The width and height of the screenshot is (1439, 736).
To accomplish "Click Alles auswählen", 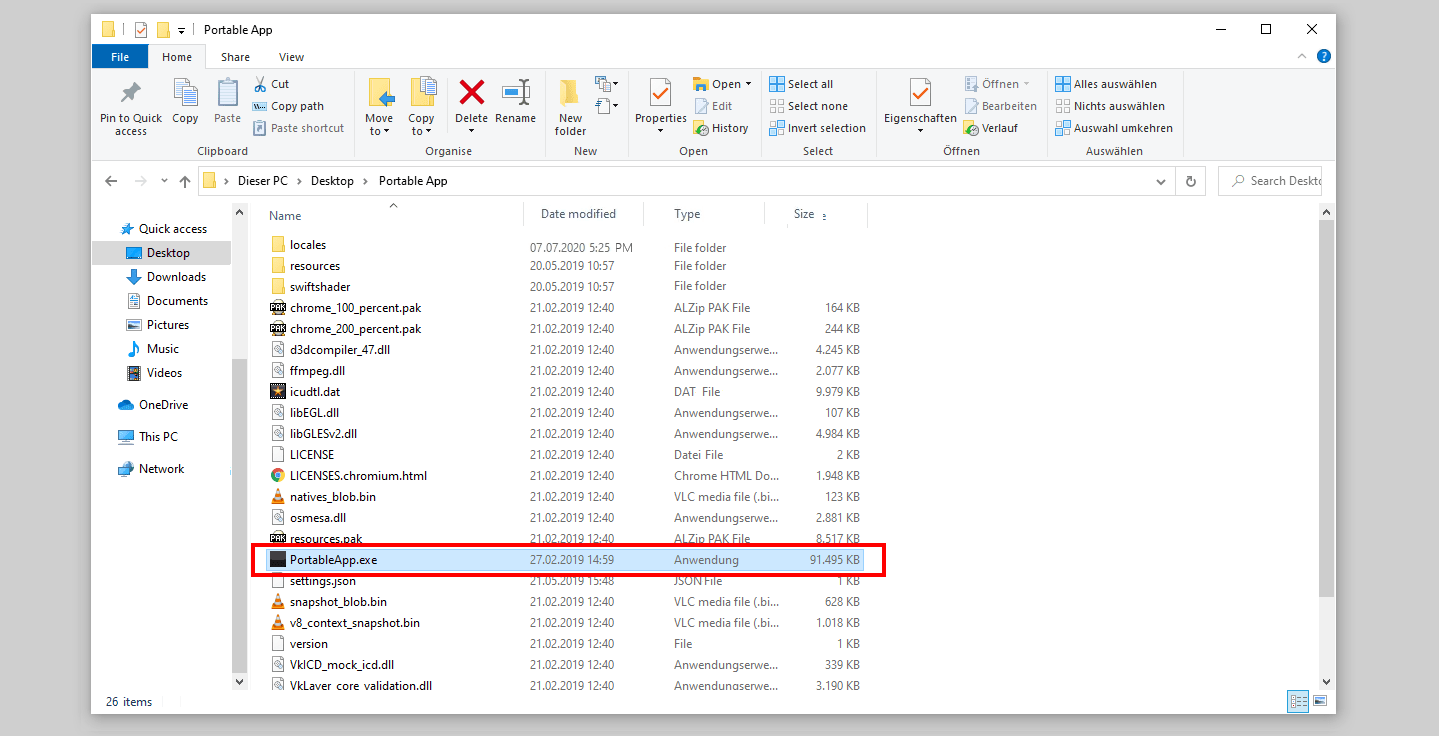I will 1105,84.
